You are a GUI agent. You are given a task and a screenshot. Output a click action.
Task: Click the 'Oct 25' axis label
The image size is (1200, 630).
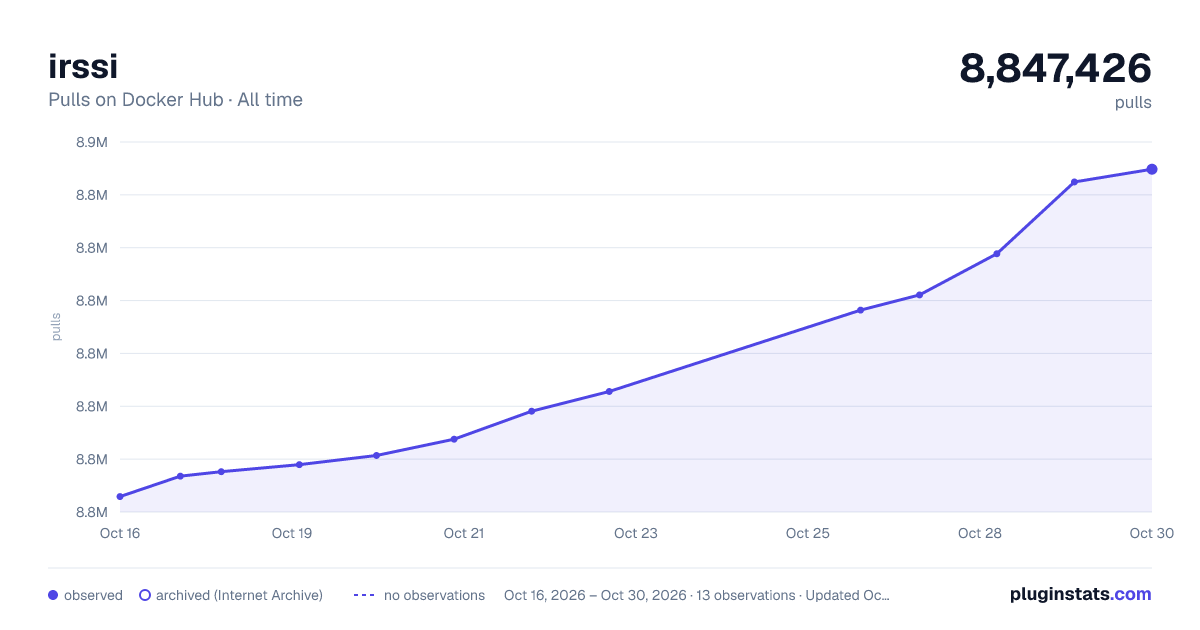808,533
